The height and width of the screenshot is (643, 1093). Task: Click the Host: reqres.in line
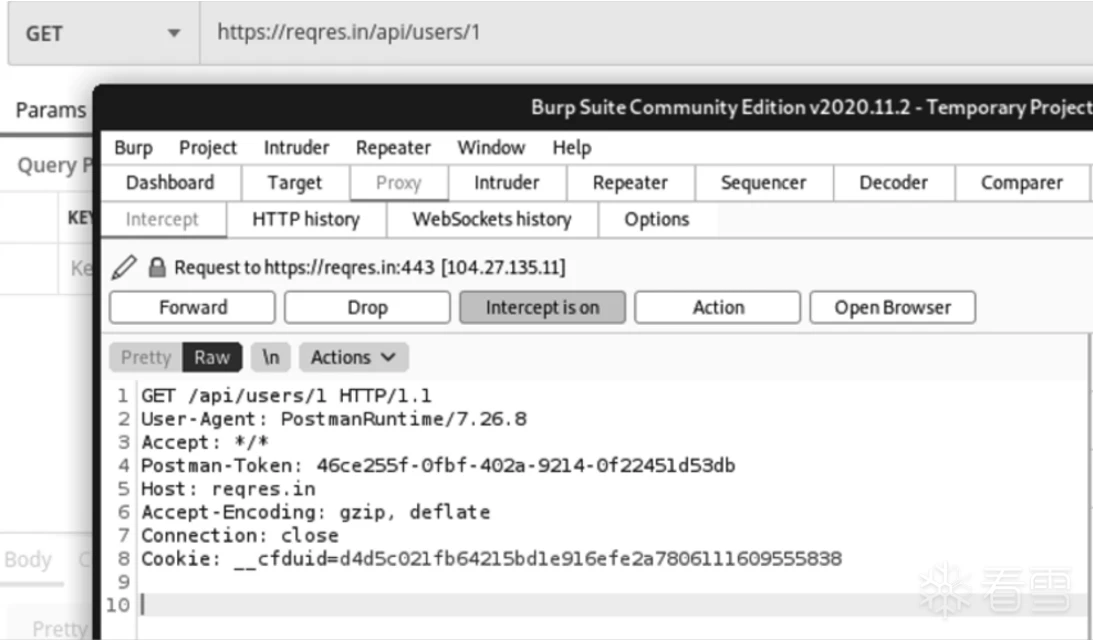(228, 489)
